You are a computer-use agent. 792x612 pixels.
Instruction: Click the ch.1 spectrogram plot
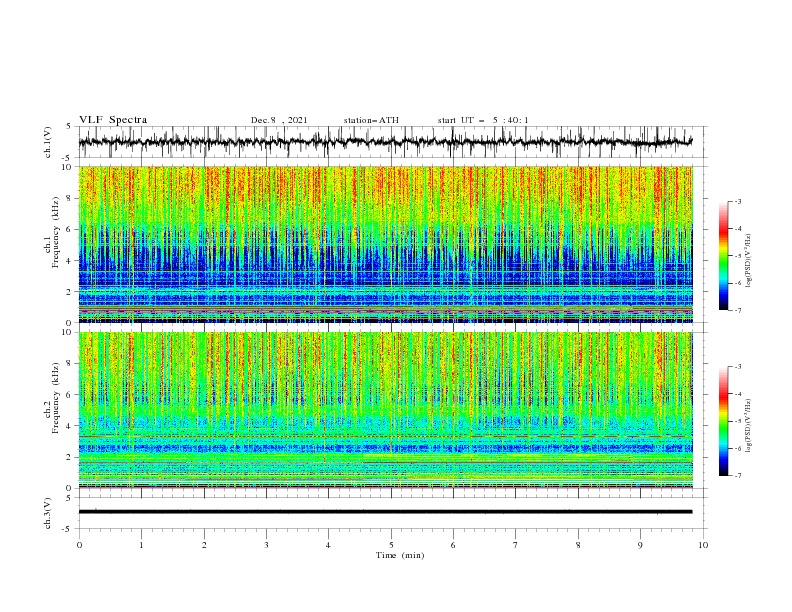(386, 244)
